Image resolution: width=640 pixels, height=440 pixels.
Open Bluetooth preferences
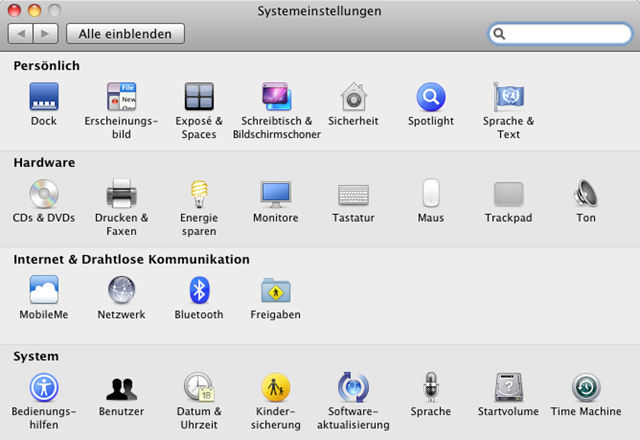click(199, 291)
